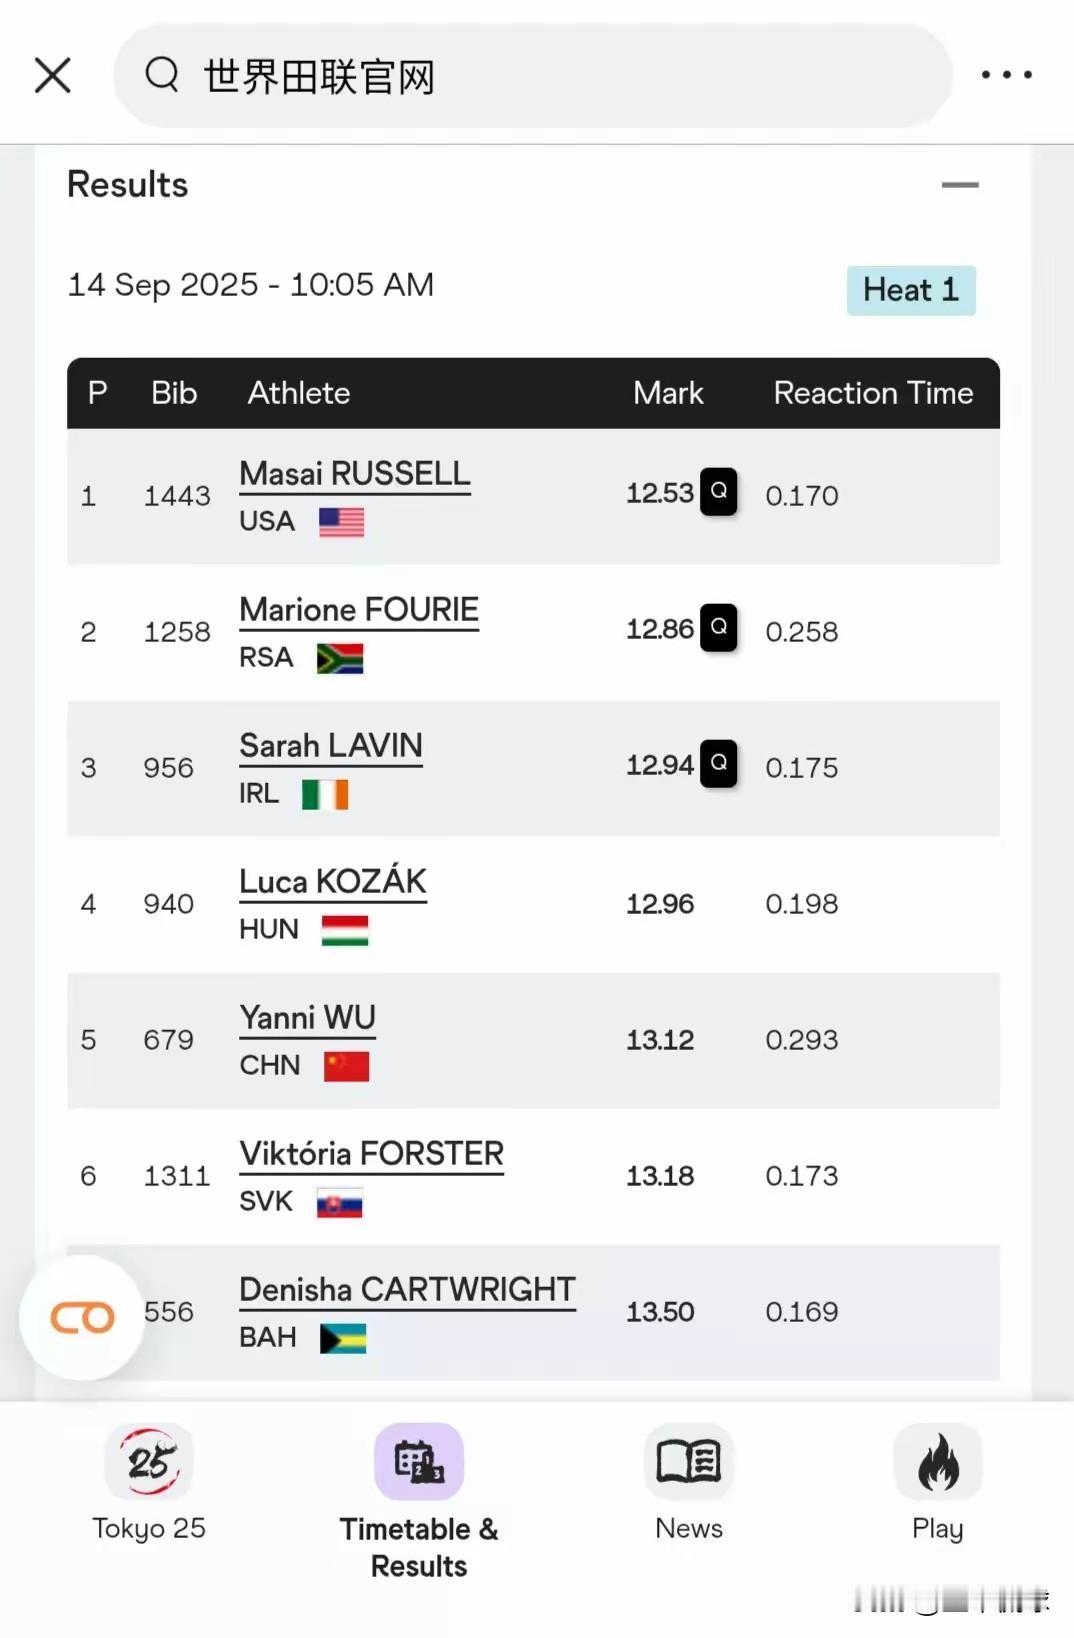Collapse the Results section
Screen dimensions: 1074x1638
click(960, 185)
